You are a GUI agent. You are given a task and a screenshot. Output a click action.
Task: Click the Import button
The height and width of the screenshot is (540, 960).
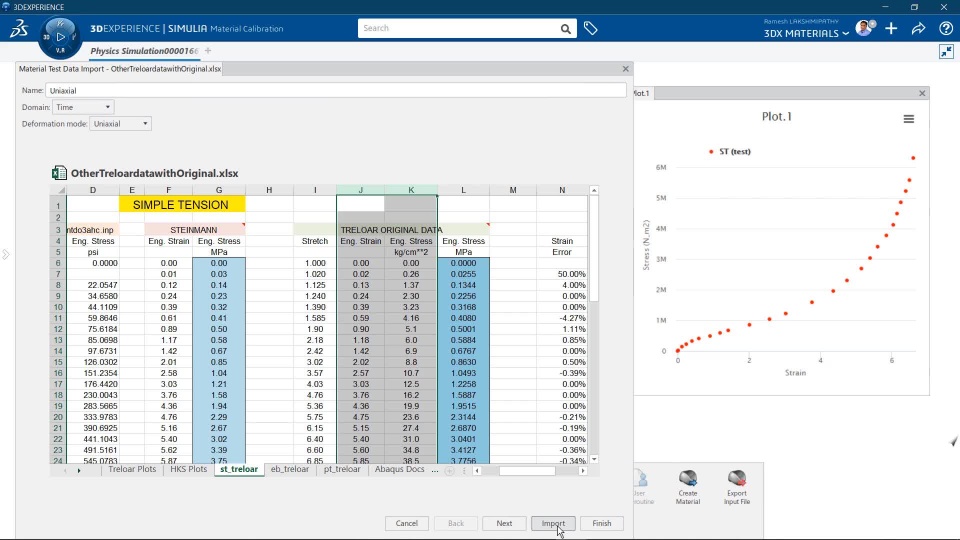point(553,523)
